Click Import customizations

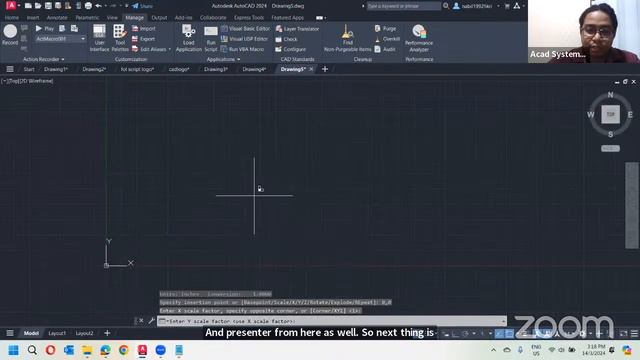pyautogui.click(x=143, y=29)
